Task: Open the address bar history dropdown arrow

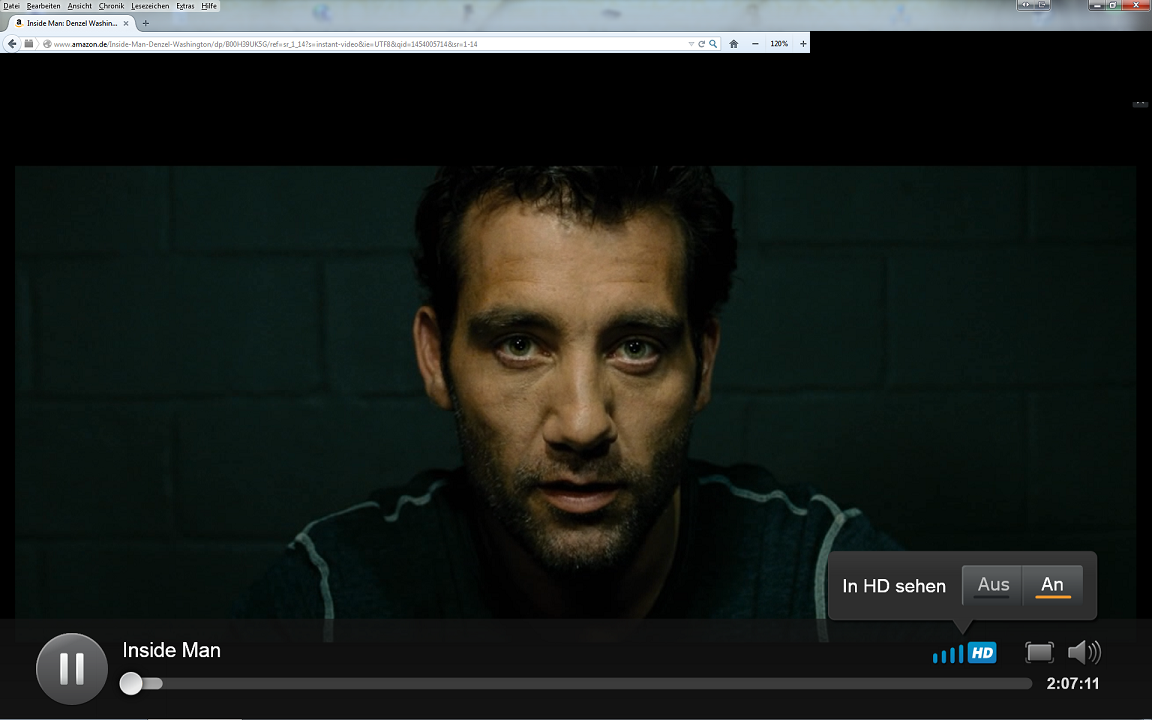Action: [691, 44]
